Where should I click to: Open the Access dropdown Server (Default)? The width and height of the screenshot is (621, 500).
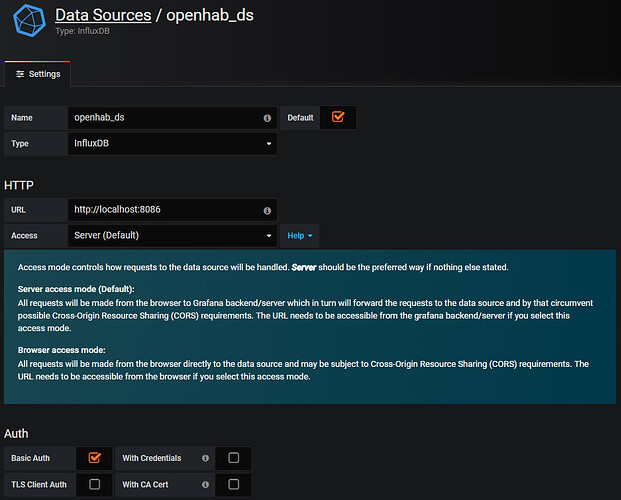172,236
